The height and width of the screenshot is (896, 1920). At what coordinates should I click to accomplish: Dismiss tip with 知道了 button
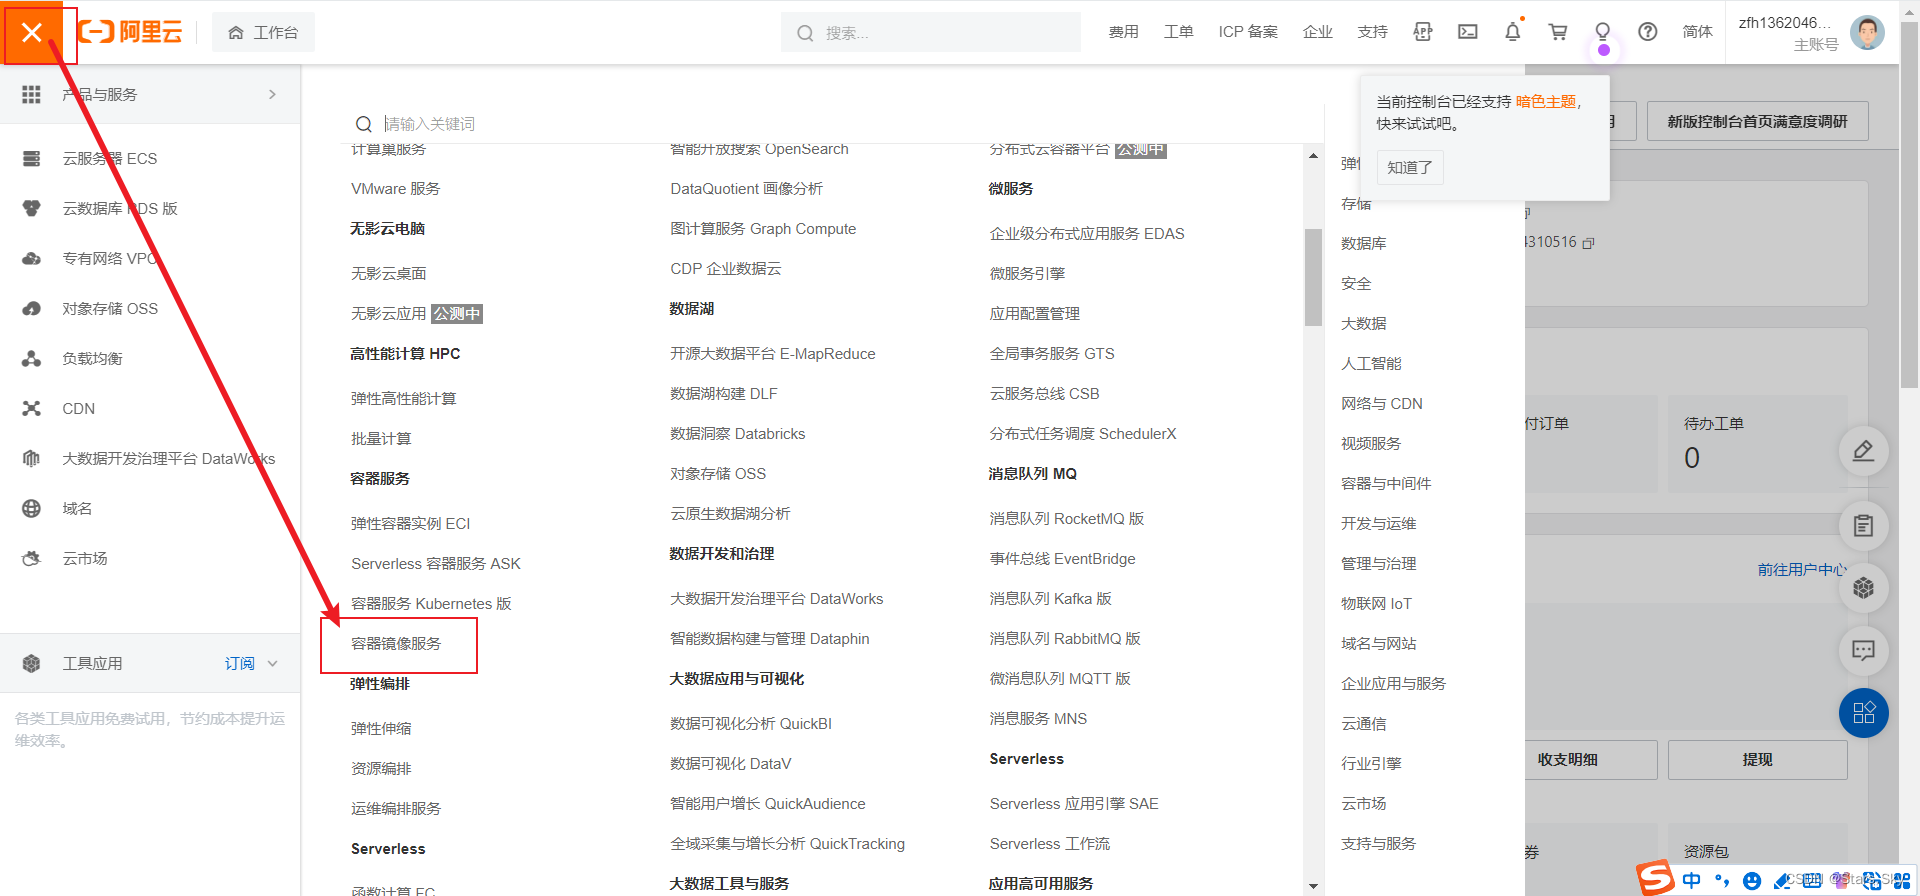click(x=1410, y=167)
